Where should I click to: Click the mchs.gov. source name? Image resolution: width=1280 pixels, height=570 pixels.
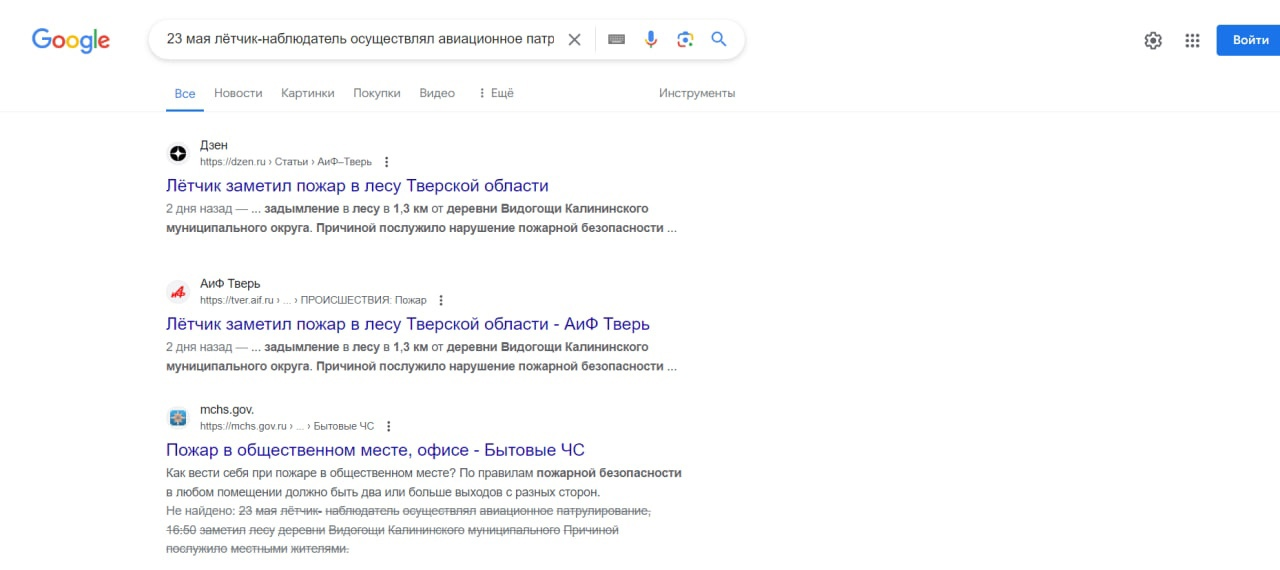point(227,409)
